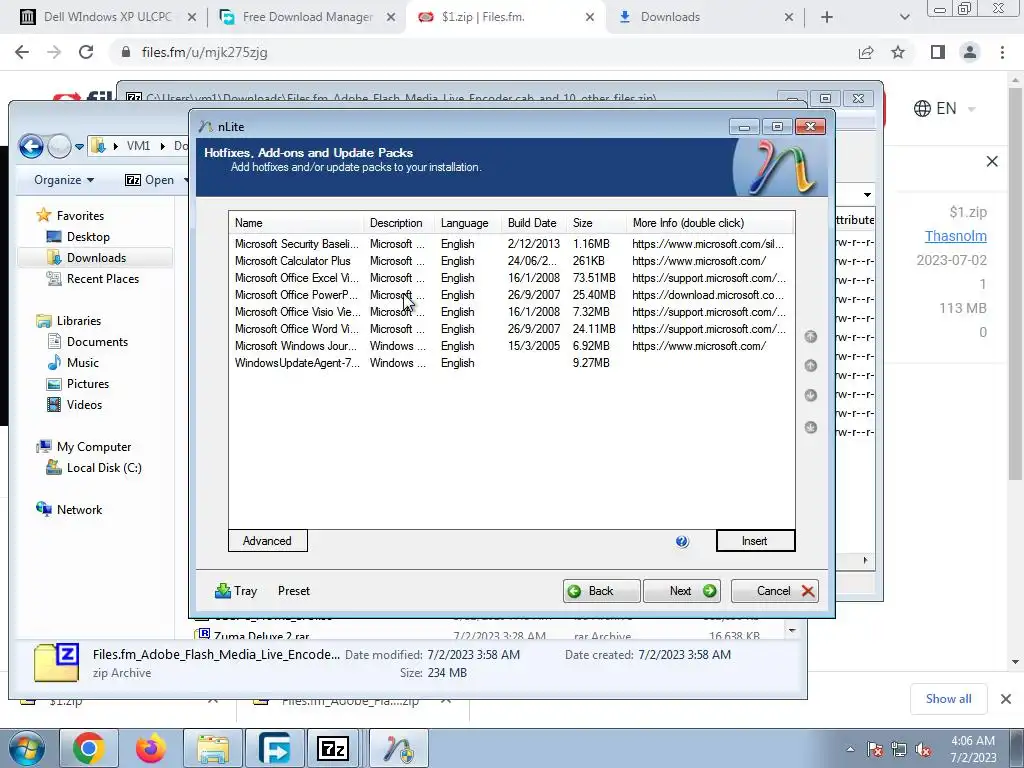Open Free Download Manager taskbar icon
Viewport: 1024px width, 768px height.
[x=274, y=749]
